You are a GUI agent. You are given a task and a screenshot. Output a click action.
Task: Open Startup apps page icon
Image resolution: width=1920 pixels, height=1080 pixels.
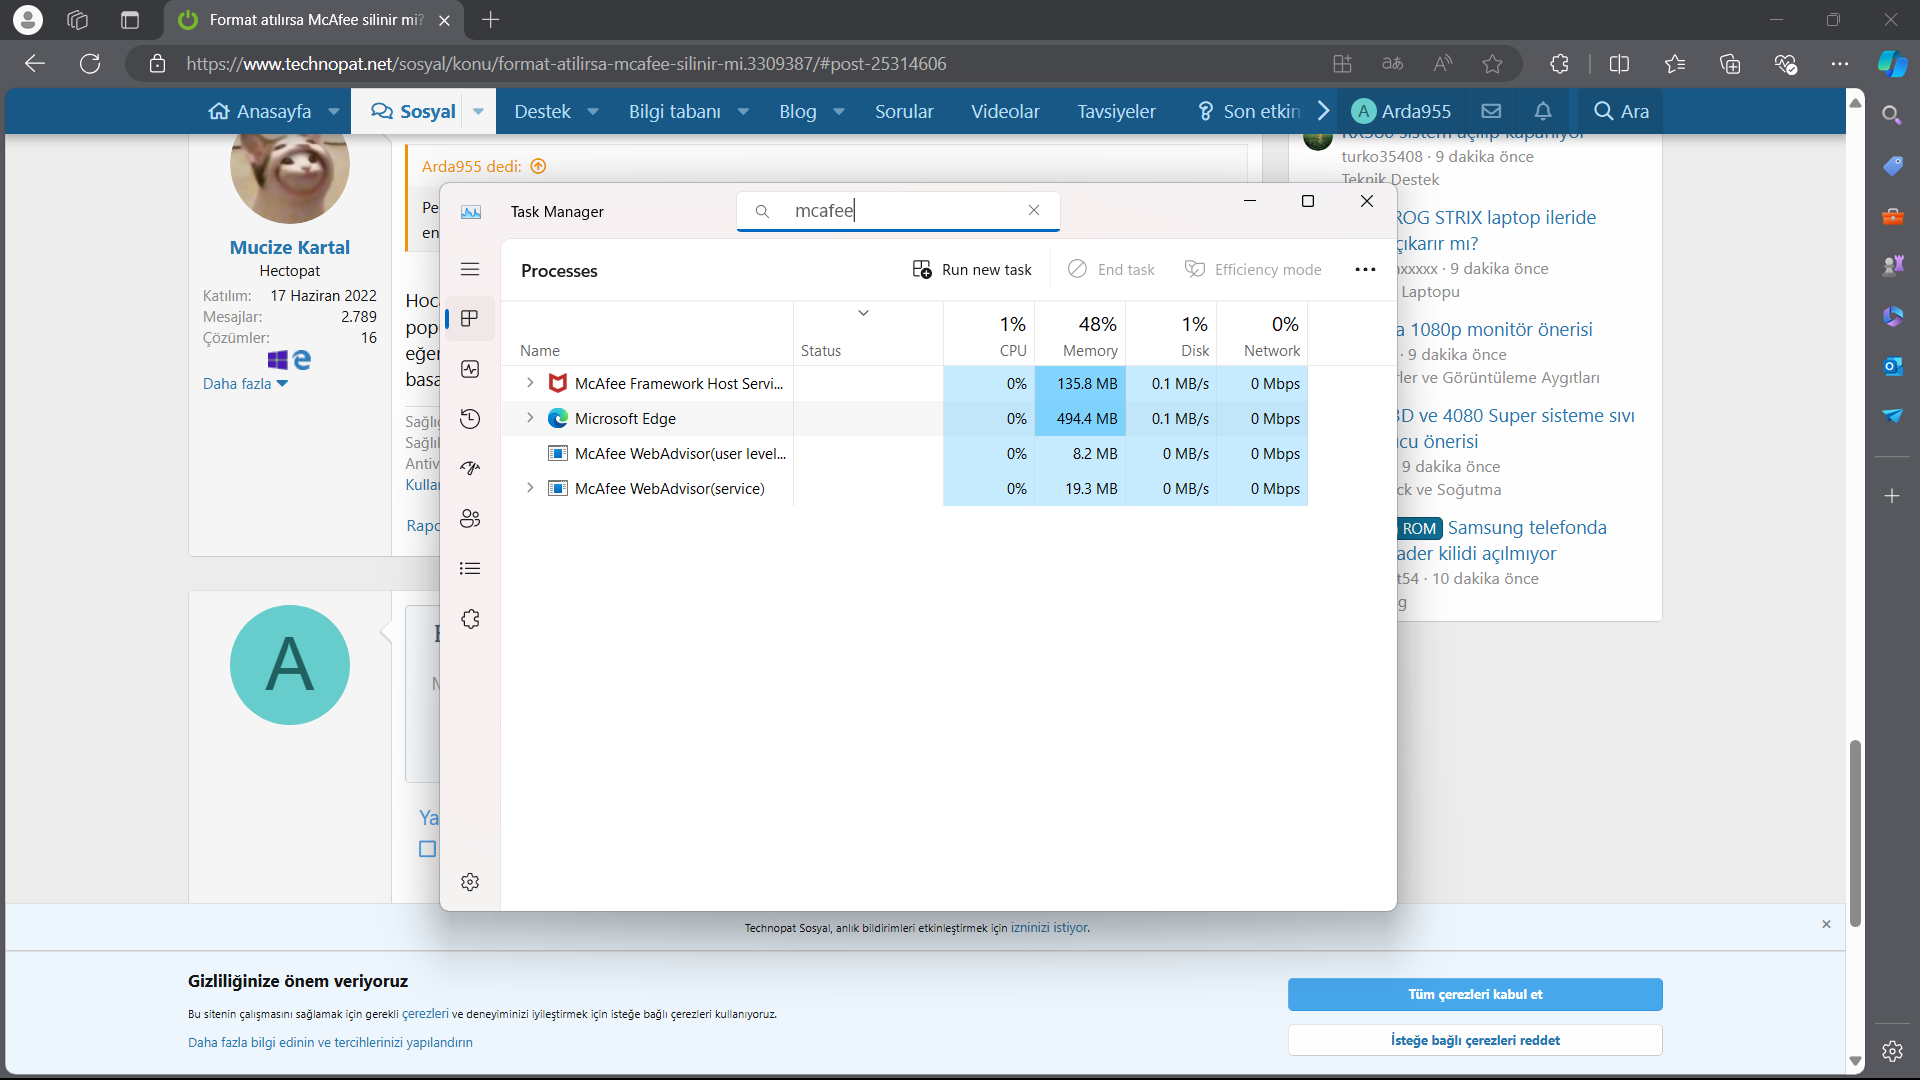[x=470, y=468]
